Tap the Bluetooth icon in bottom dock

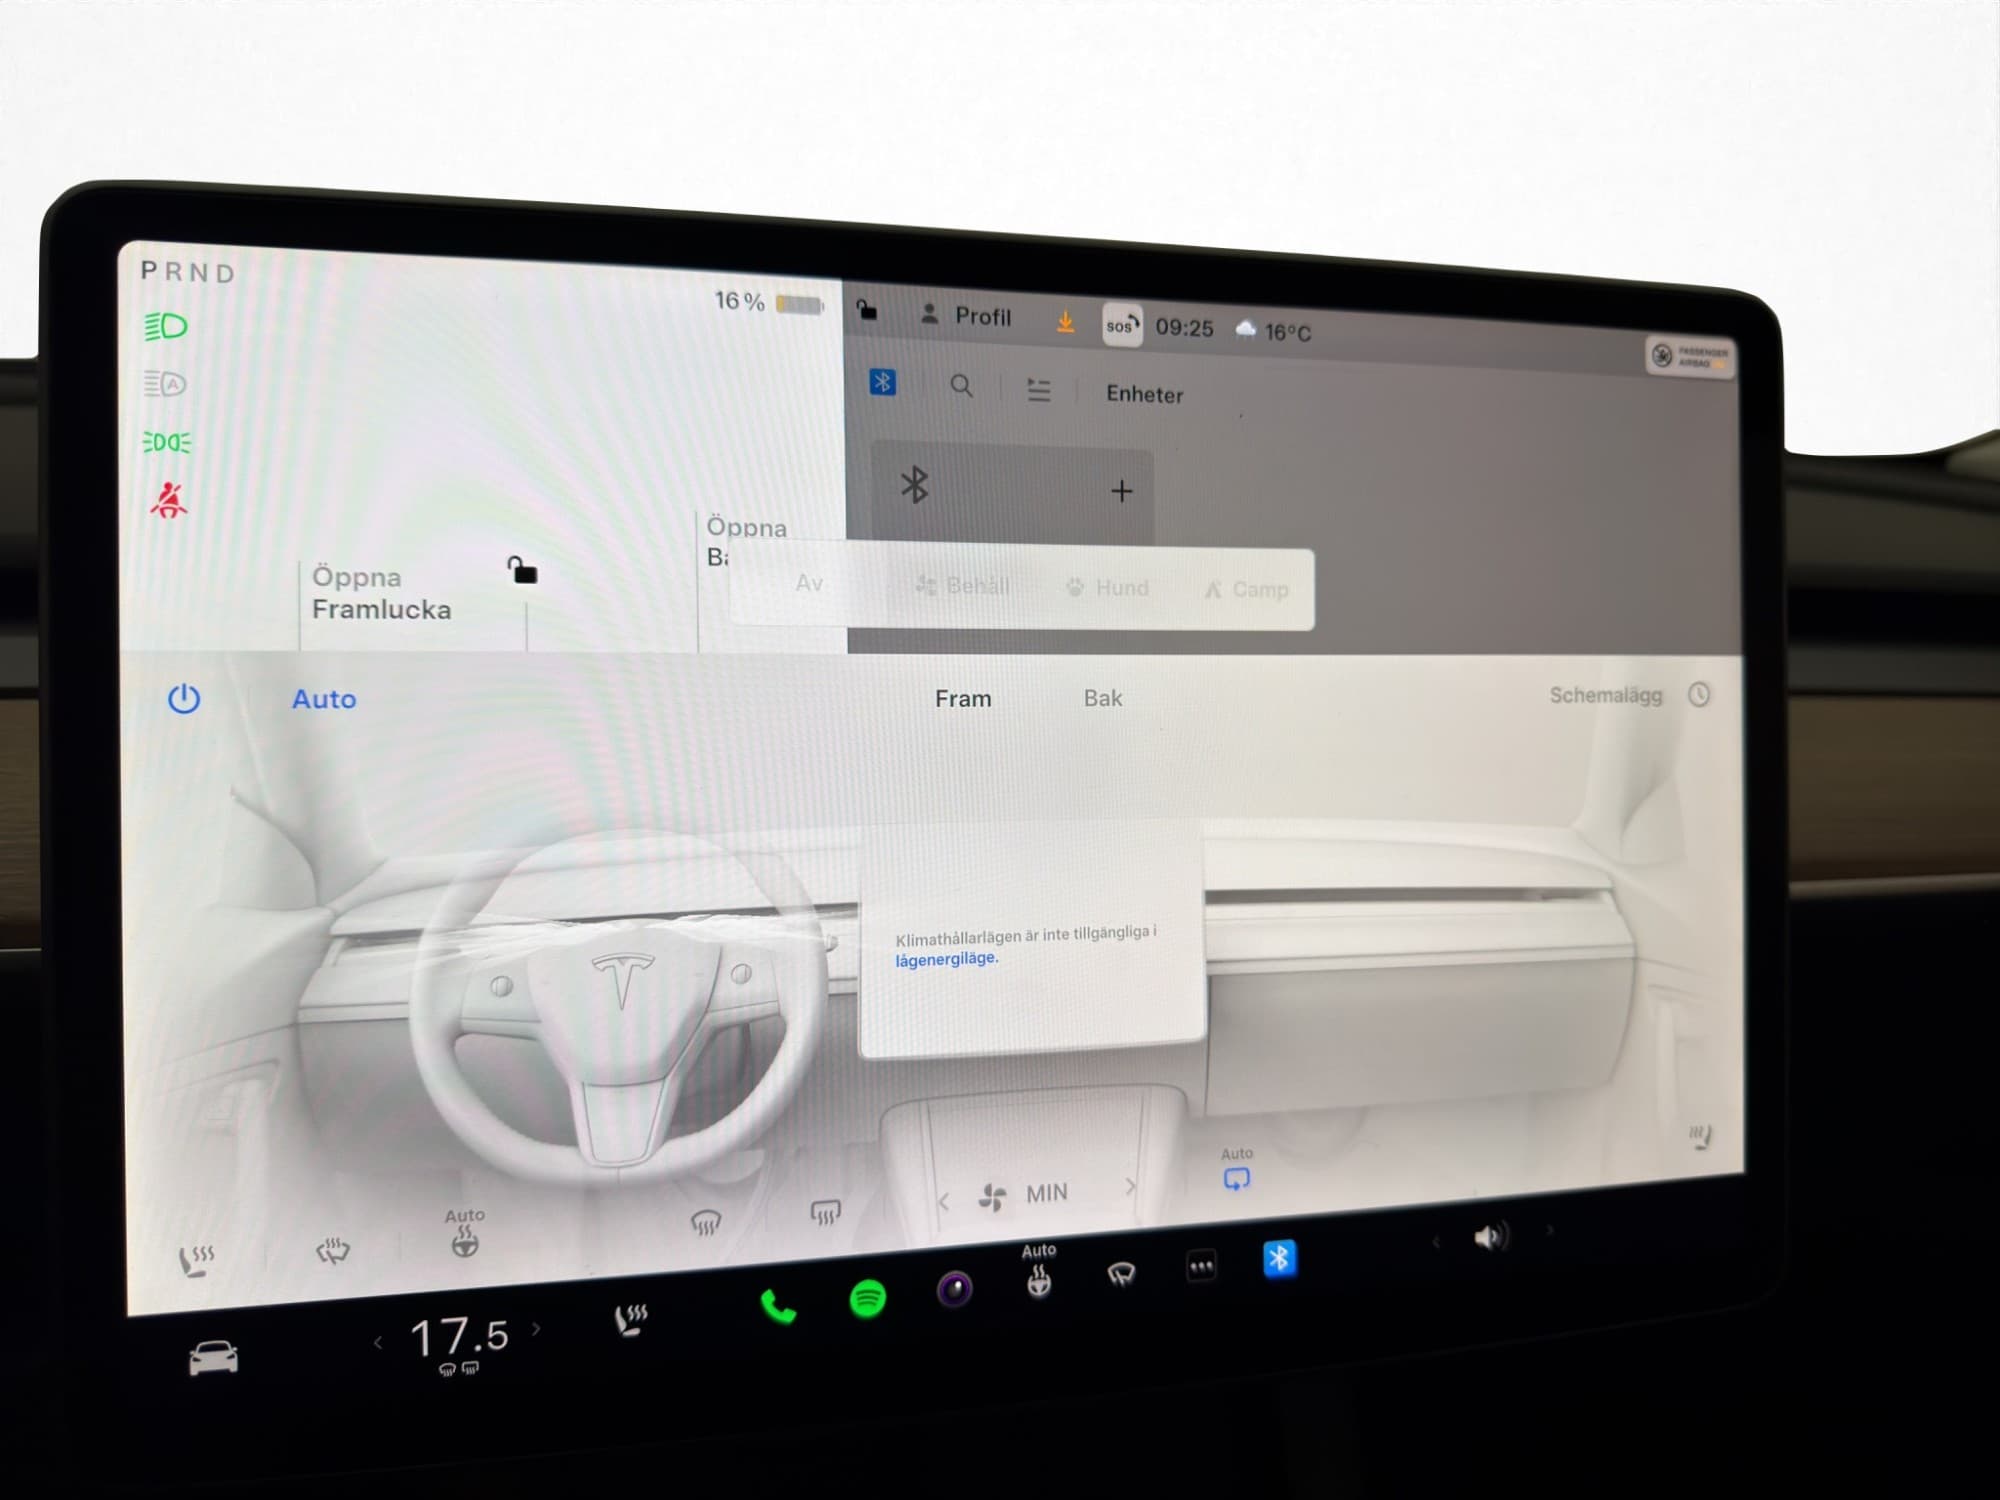[1279, 1258]
